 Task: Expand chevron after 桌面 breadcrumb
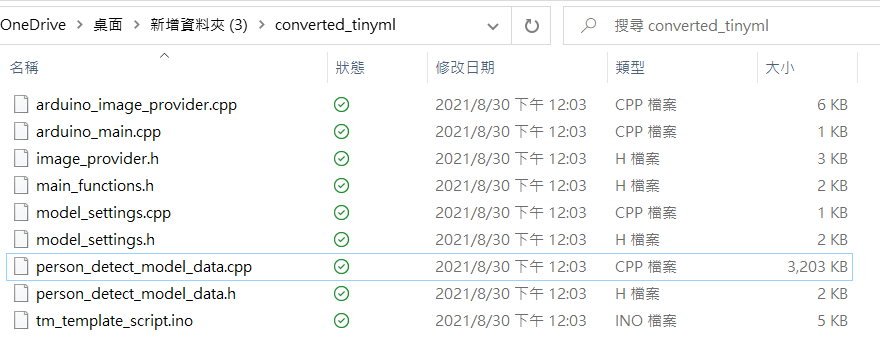(x=136, y=25)
